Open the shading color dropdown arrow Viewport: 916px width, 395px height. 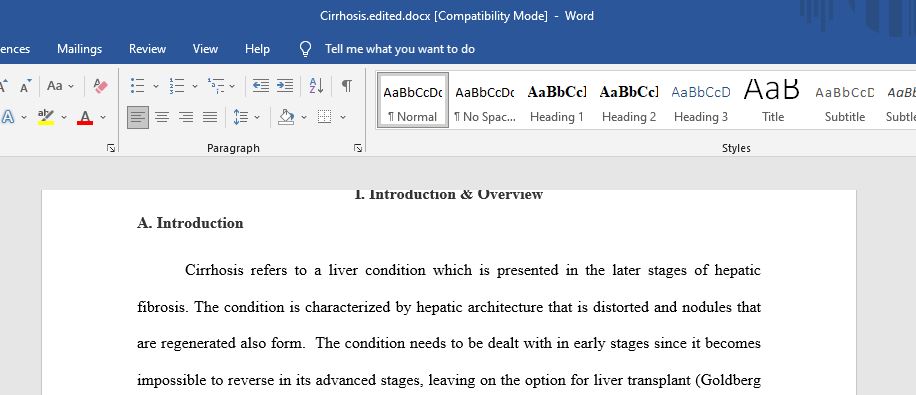[x=304, y=117]
